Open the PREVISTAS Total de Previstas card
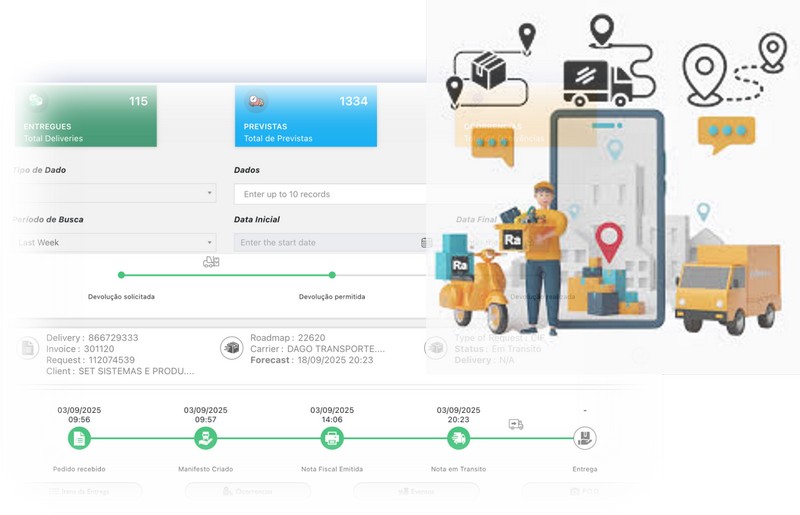800x515 pixels. pyautogui.click(x=306, y=116)
